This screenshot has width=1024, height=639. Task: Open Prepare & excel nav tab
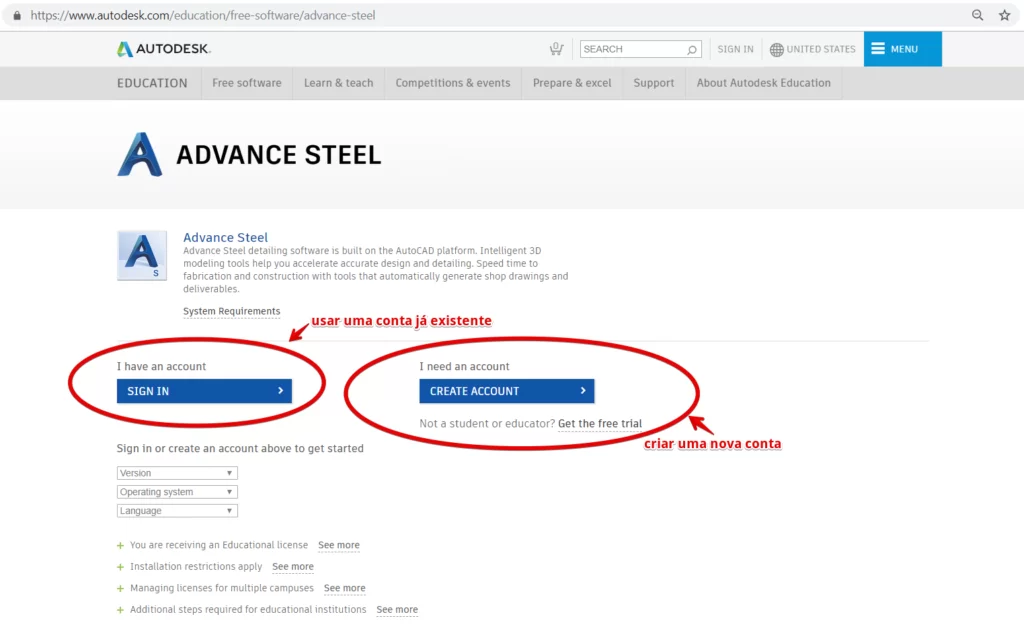coord(572,83)
